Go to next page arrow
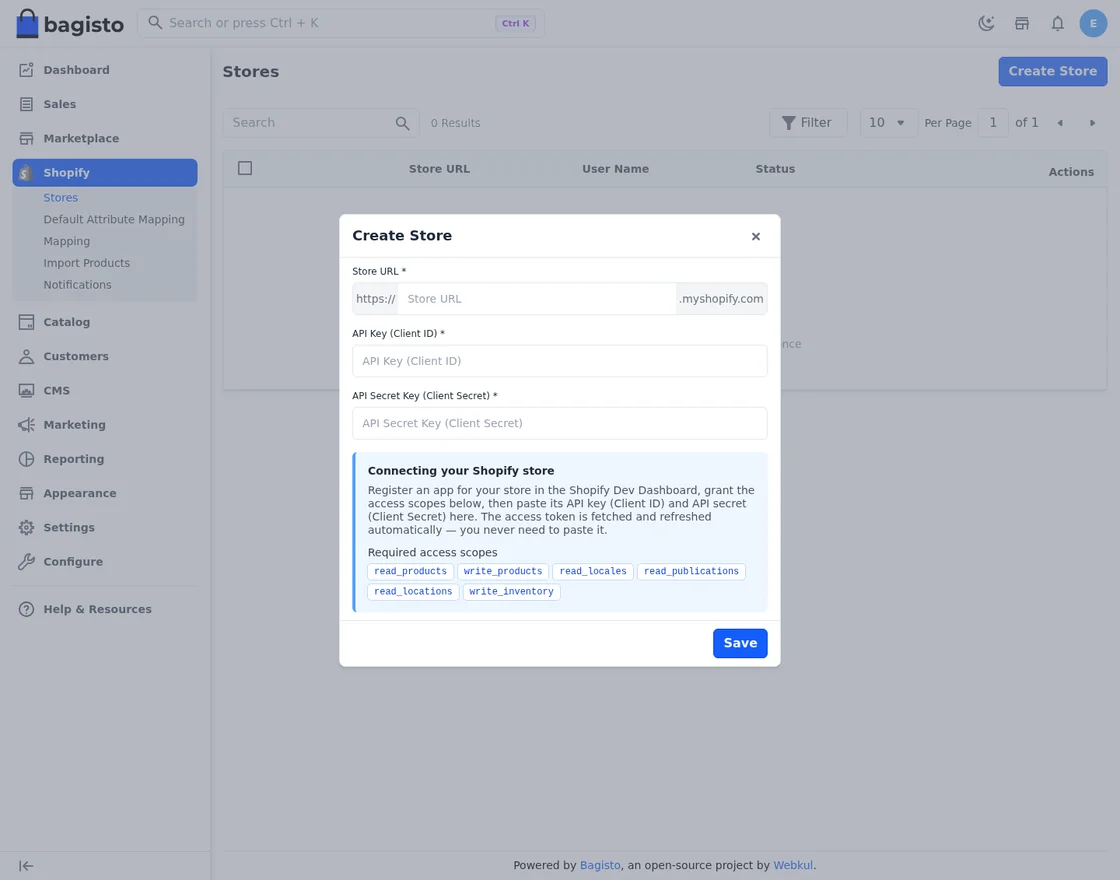 tap(1092, 123)
